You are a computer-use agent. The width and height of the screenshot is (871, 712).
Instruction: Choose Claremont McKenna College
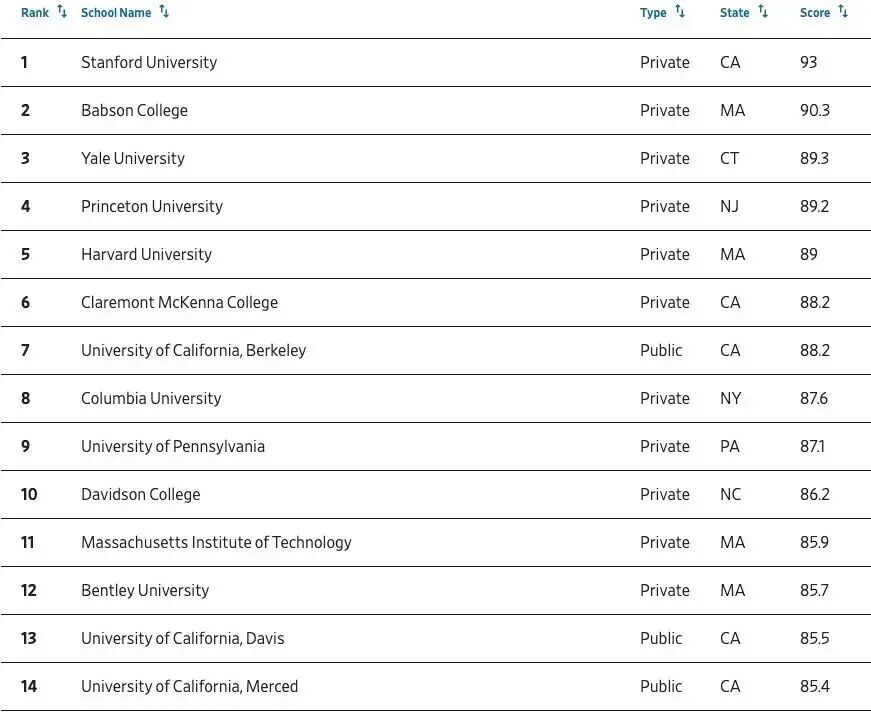click(x=179, y=302)
